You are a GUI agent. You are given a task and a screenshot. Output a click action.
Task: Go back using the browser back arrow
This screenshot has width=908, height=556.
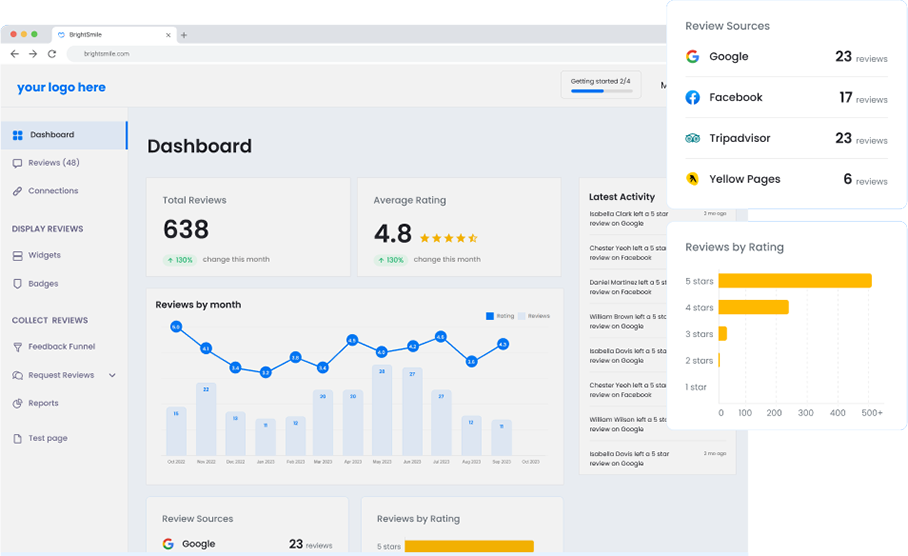(14, 54)
